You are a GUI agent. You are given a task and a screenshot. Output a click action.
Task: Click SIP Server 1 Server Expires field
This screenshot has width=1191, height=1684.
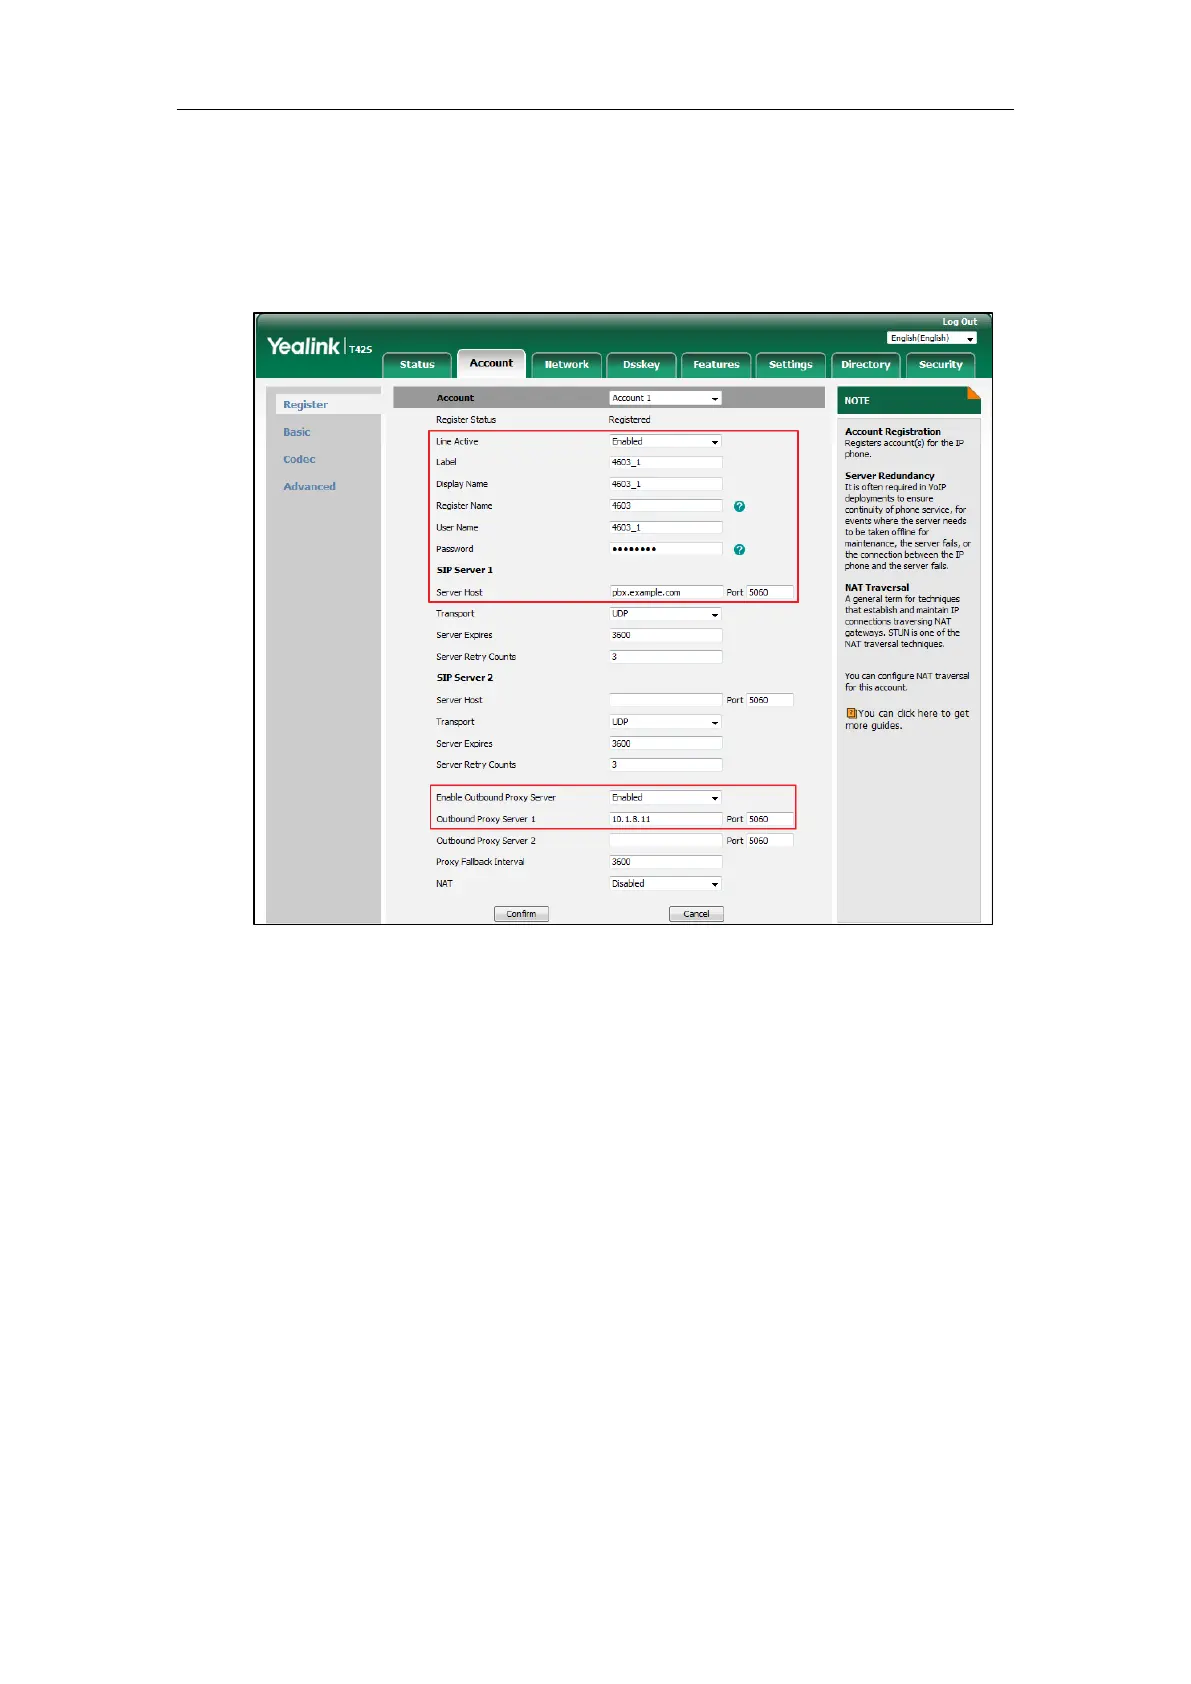665,636
